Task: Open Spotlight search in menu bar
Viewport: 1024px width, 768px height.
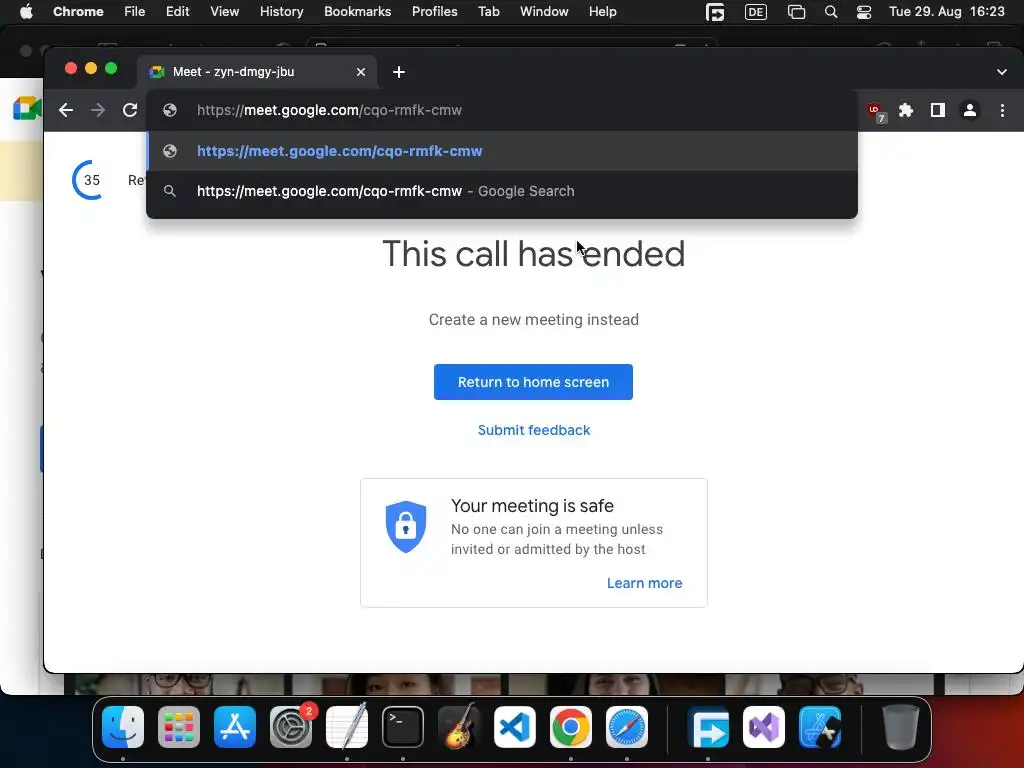Action: (831, 12)
